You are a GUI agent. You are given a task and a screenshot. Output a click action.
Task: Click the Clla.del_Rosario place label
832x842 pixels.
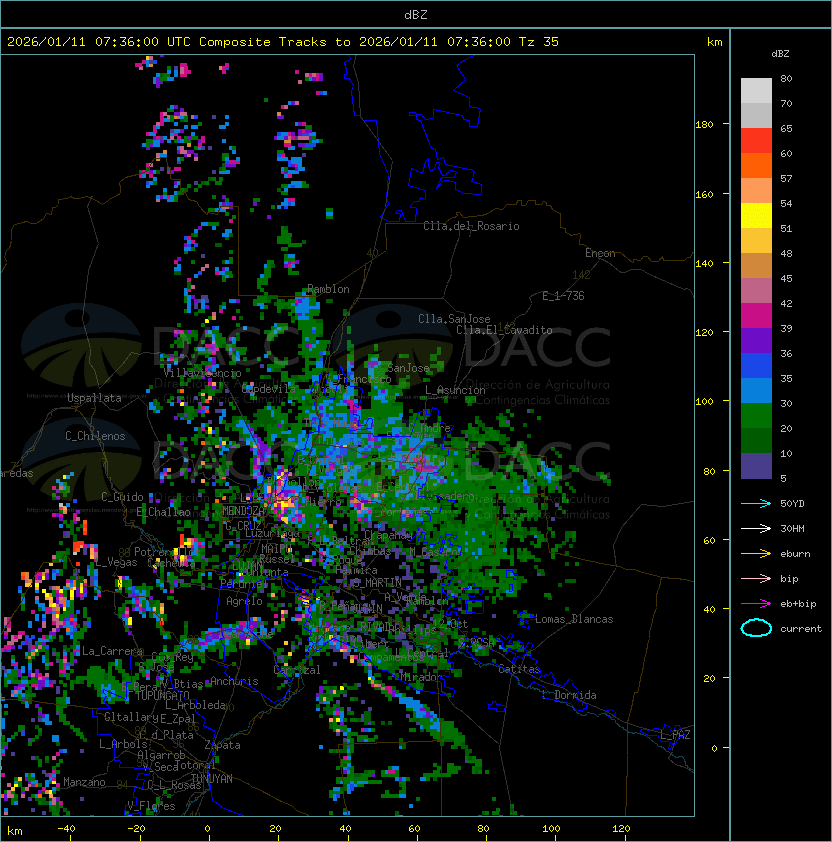click(x=471, y=226)
